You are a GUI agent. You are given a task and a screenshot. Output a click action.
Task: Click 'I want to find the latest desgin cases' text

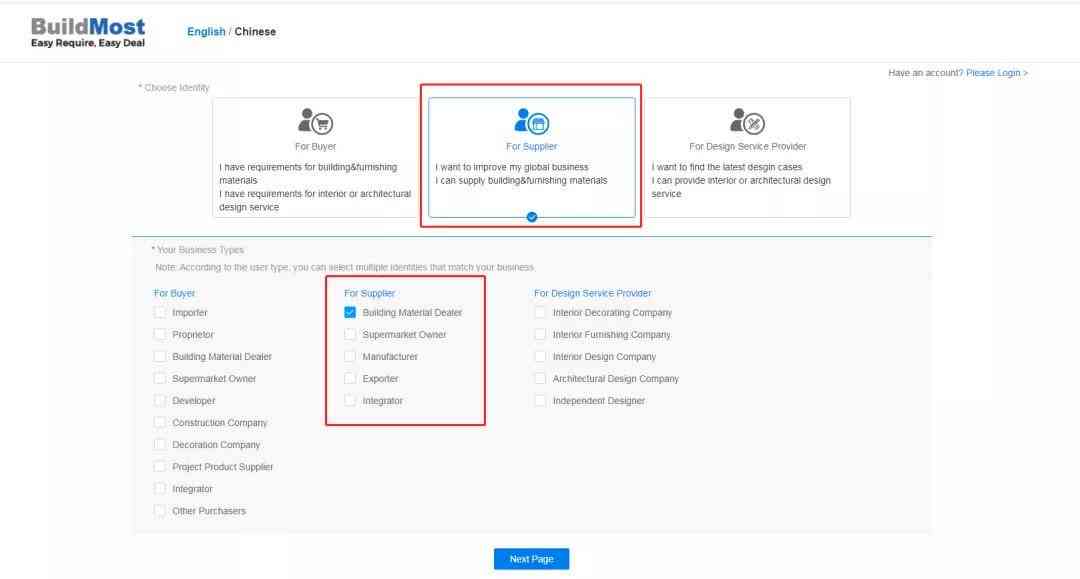[727, 167]
